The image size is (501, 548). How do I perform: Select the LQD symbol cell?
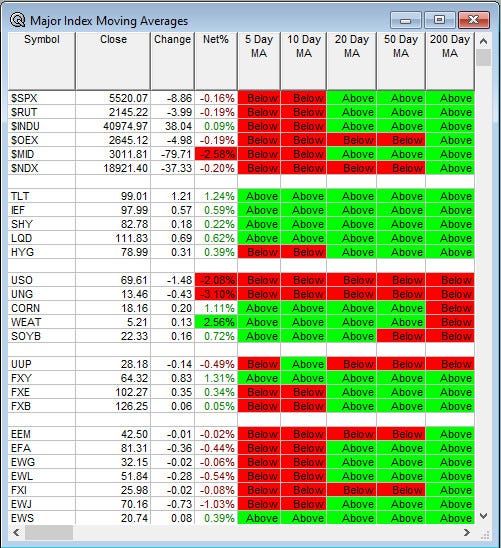pyautogui.click(x=42, y=238)
